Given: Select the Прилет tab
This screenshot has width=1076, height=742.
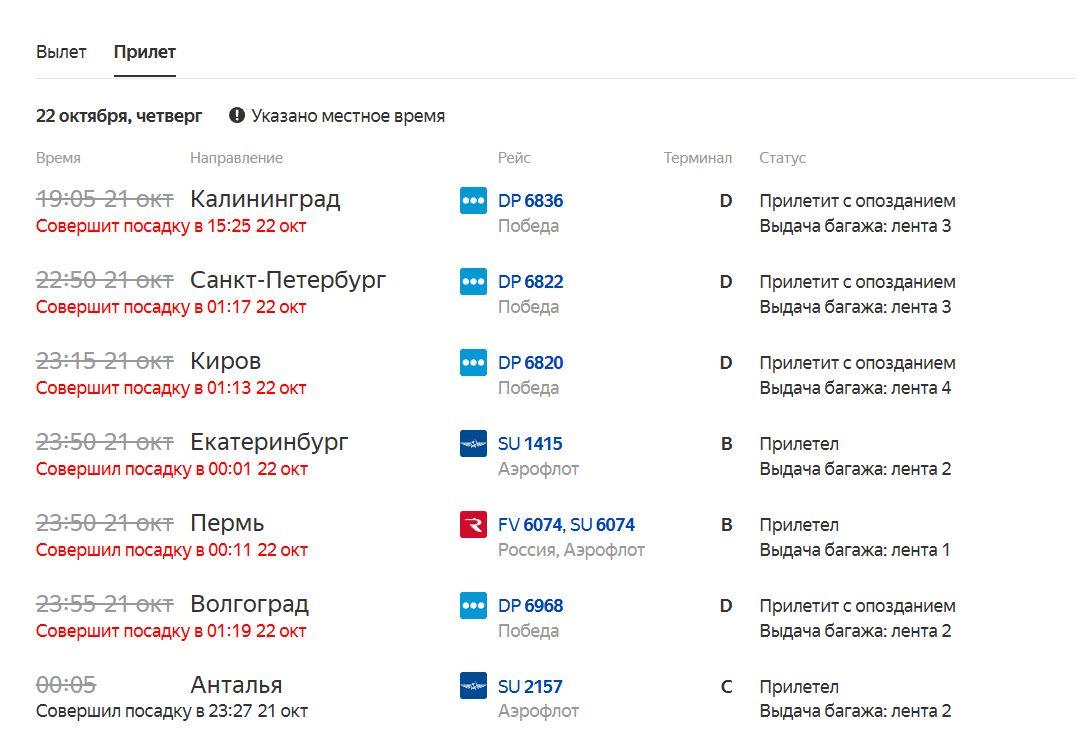Looking at the screenshot, I should point(145,52).
